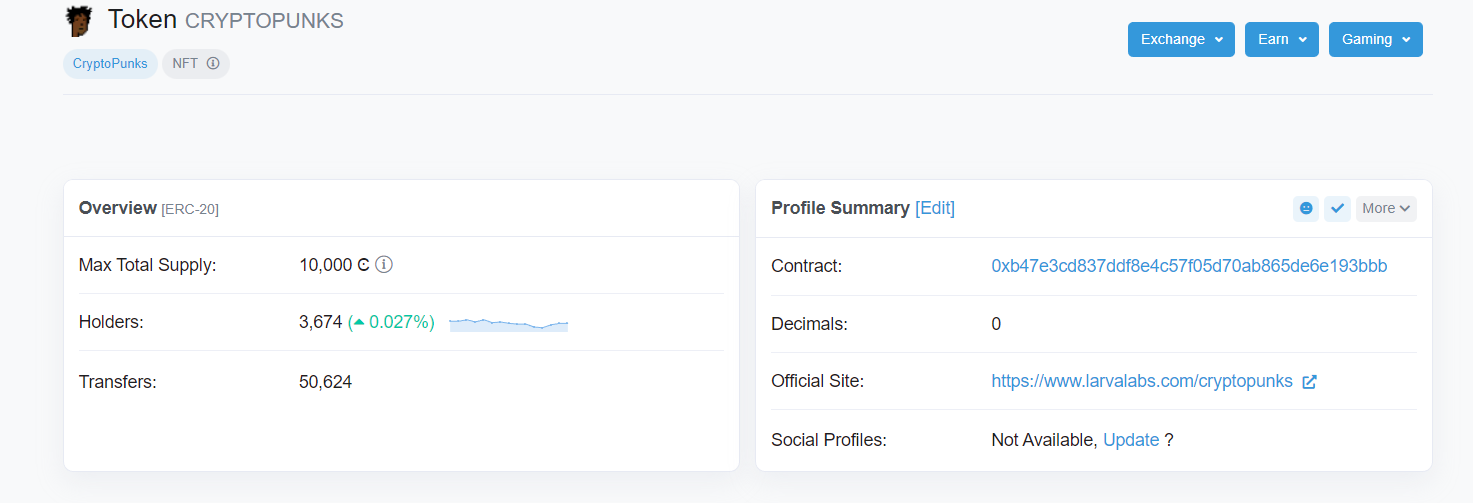This screenshot has width=1473, height=503.
Task: Click the info icon on NFT tag
Action: [x=213, y=64]
